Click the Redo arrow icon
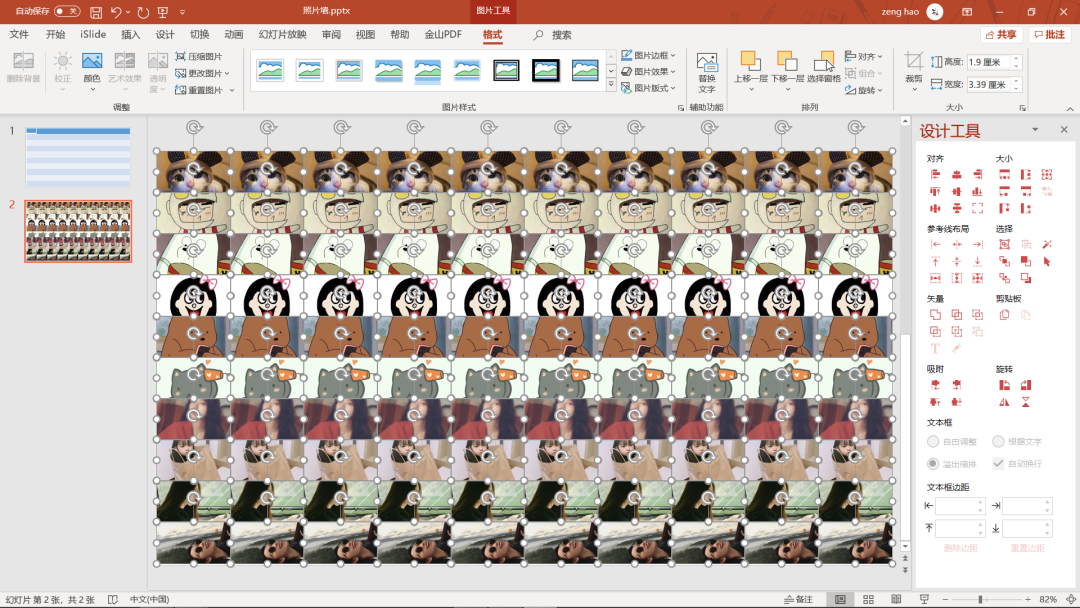 point(143,12)
